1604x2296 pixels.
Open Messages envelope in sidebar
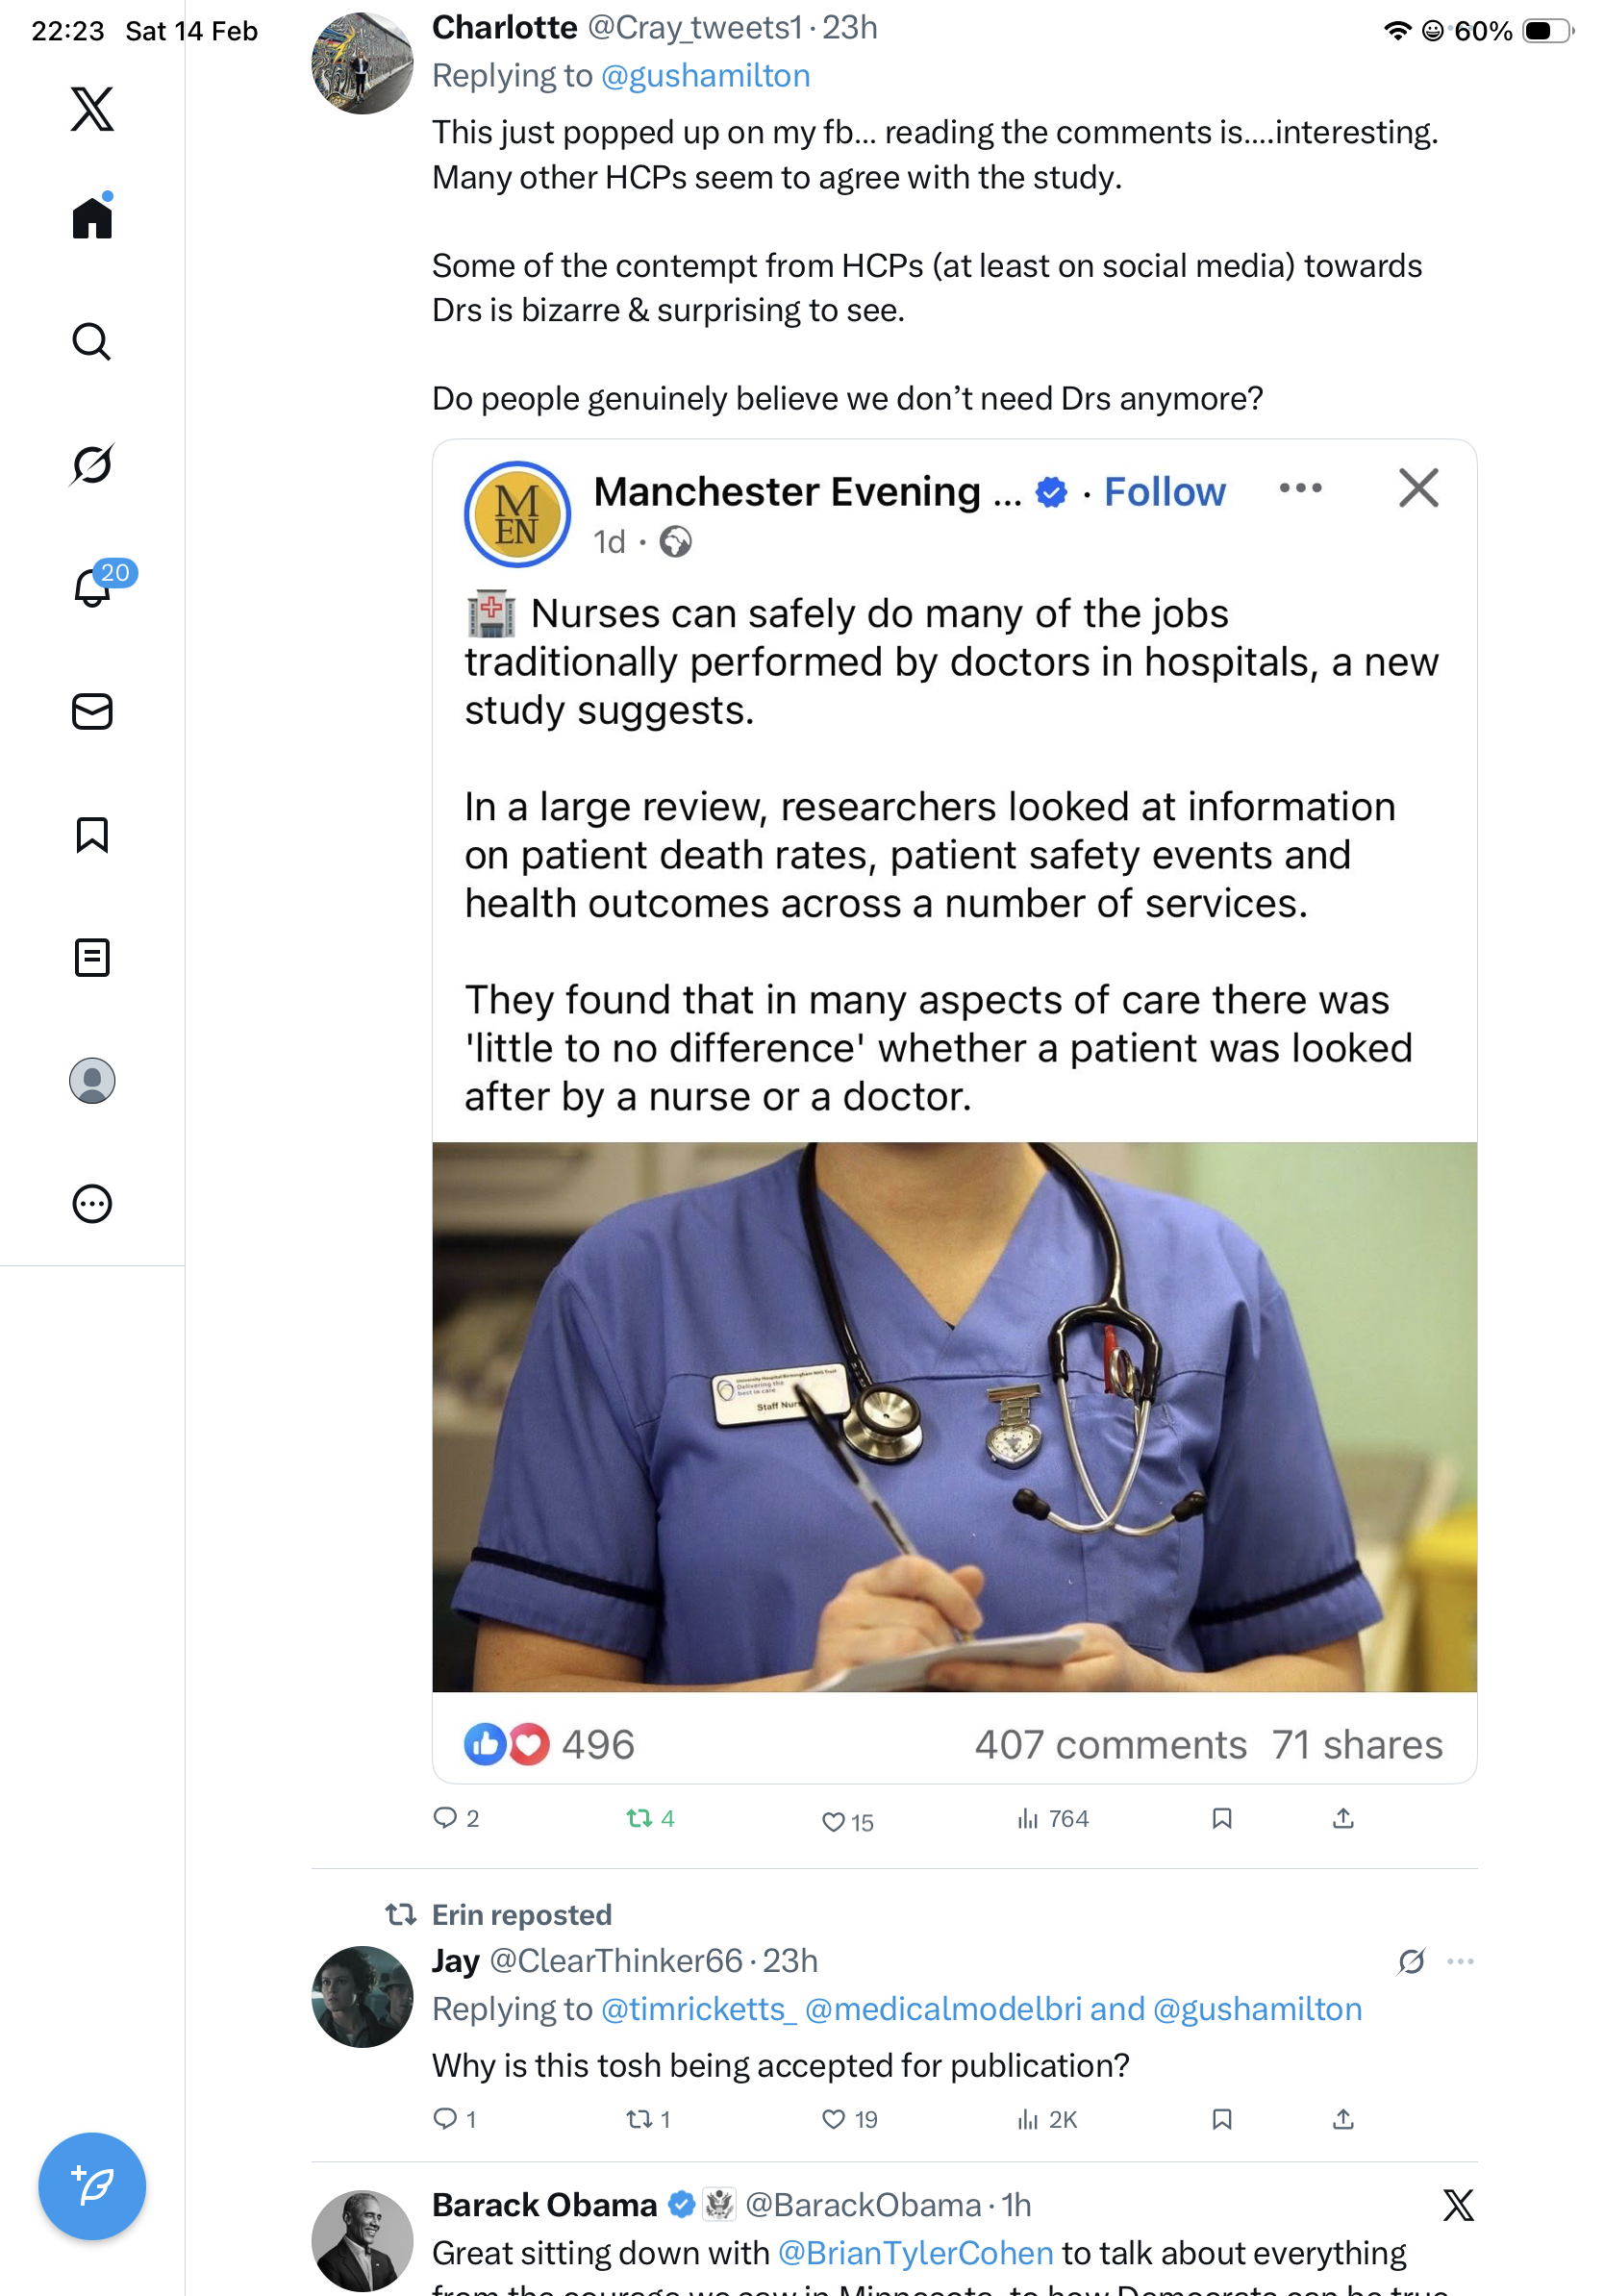[x=92, y=712]
